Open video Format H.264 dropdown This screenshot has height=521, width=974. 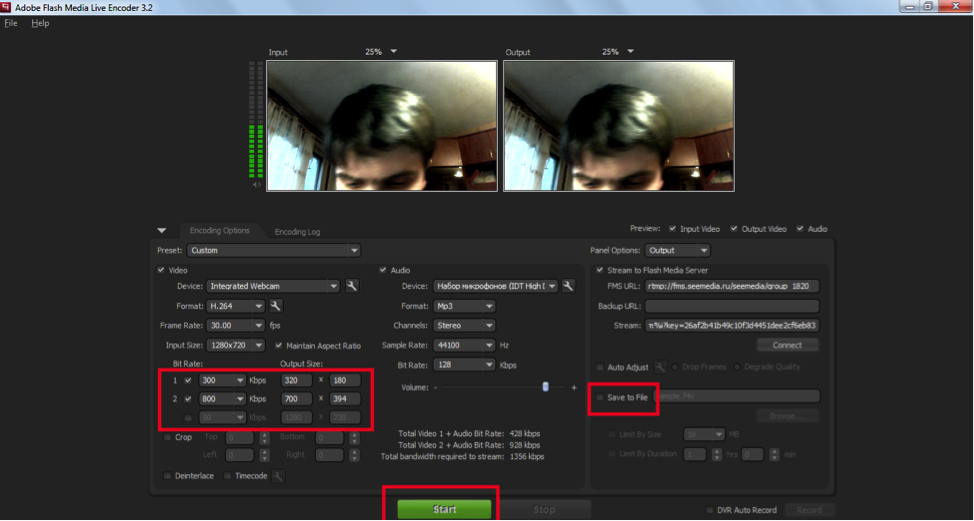(236, 306)
